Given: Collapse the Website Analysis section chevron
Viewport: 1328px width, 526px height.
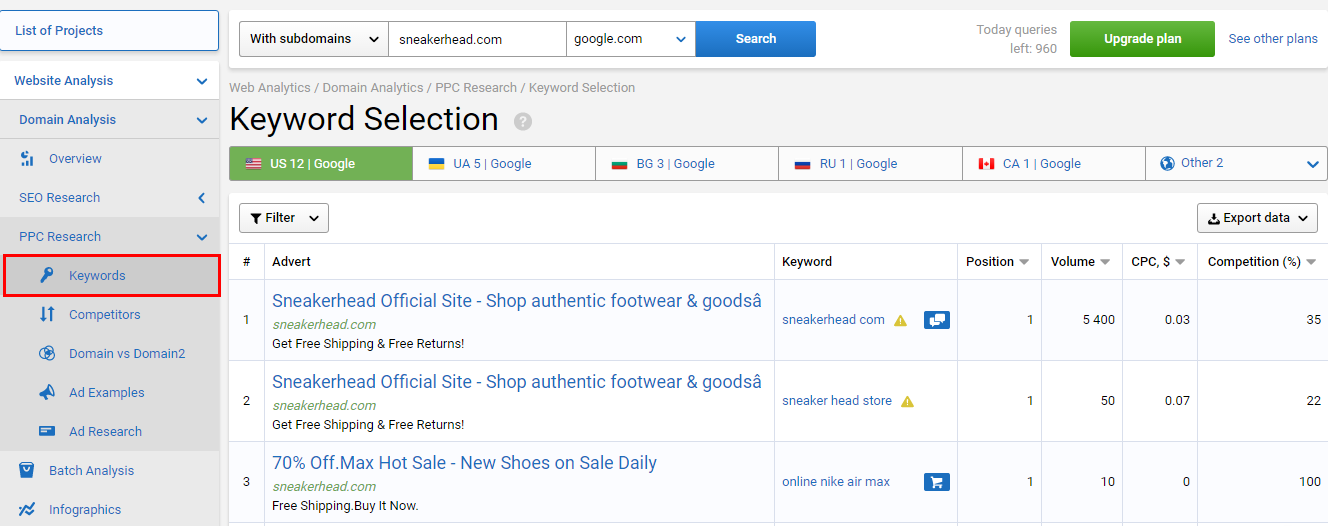Looking at the screenshot, I should (202, 81).
